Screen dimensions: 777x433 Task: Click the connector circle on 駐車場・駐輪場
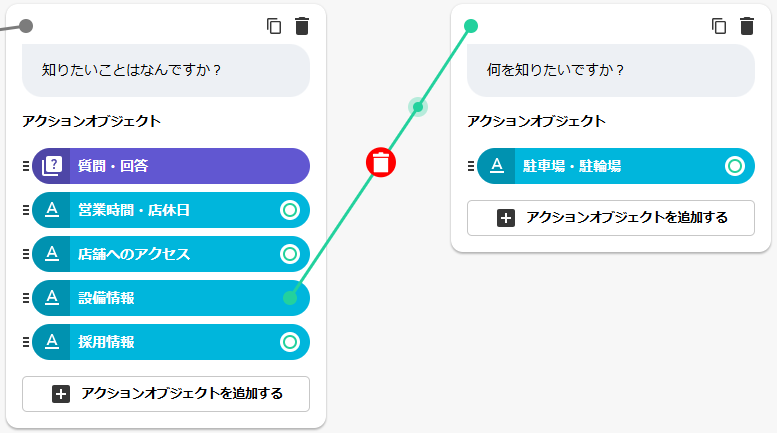point(735,166)
